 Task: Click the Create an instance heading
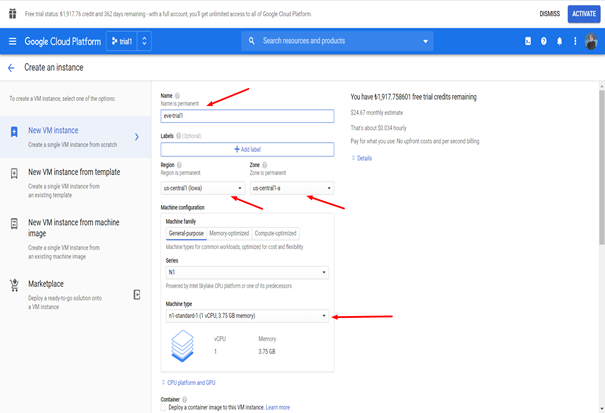[54, 68]
